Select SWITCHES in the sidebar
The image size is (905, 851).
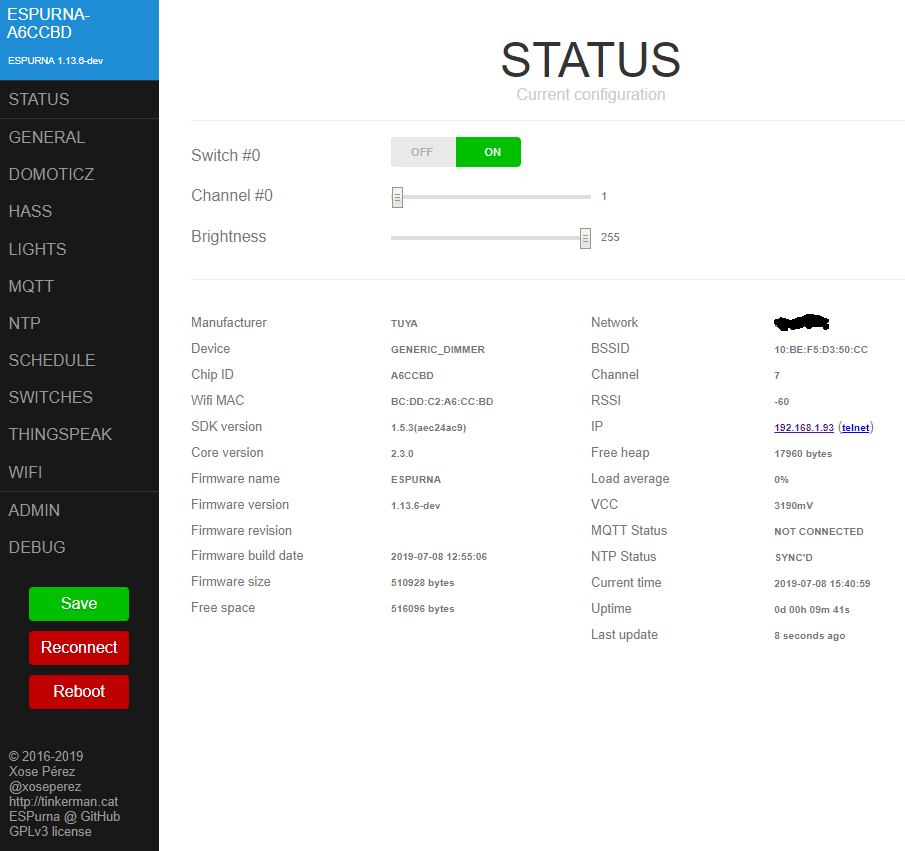tap(79, 397)
